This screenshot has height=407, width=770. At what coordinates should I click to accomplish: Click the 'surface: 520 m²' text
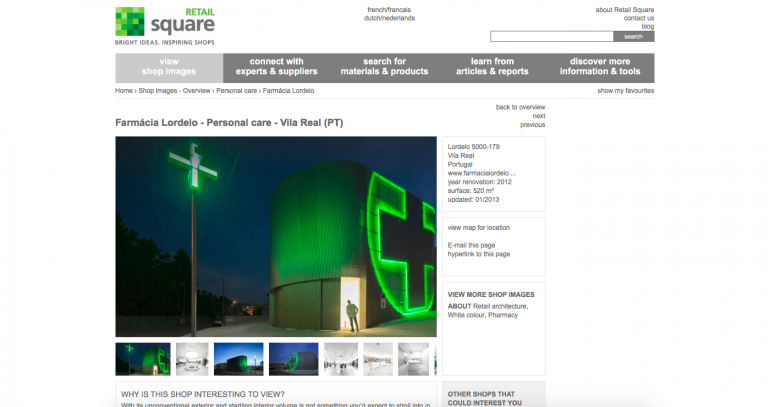(470, 191)
